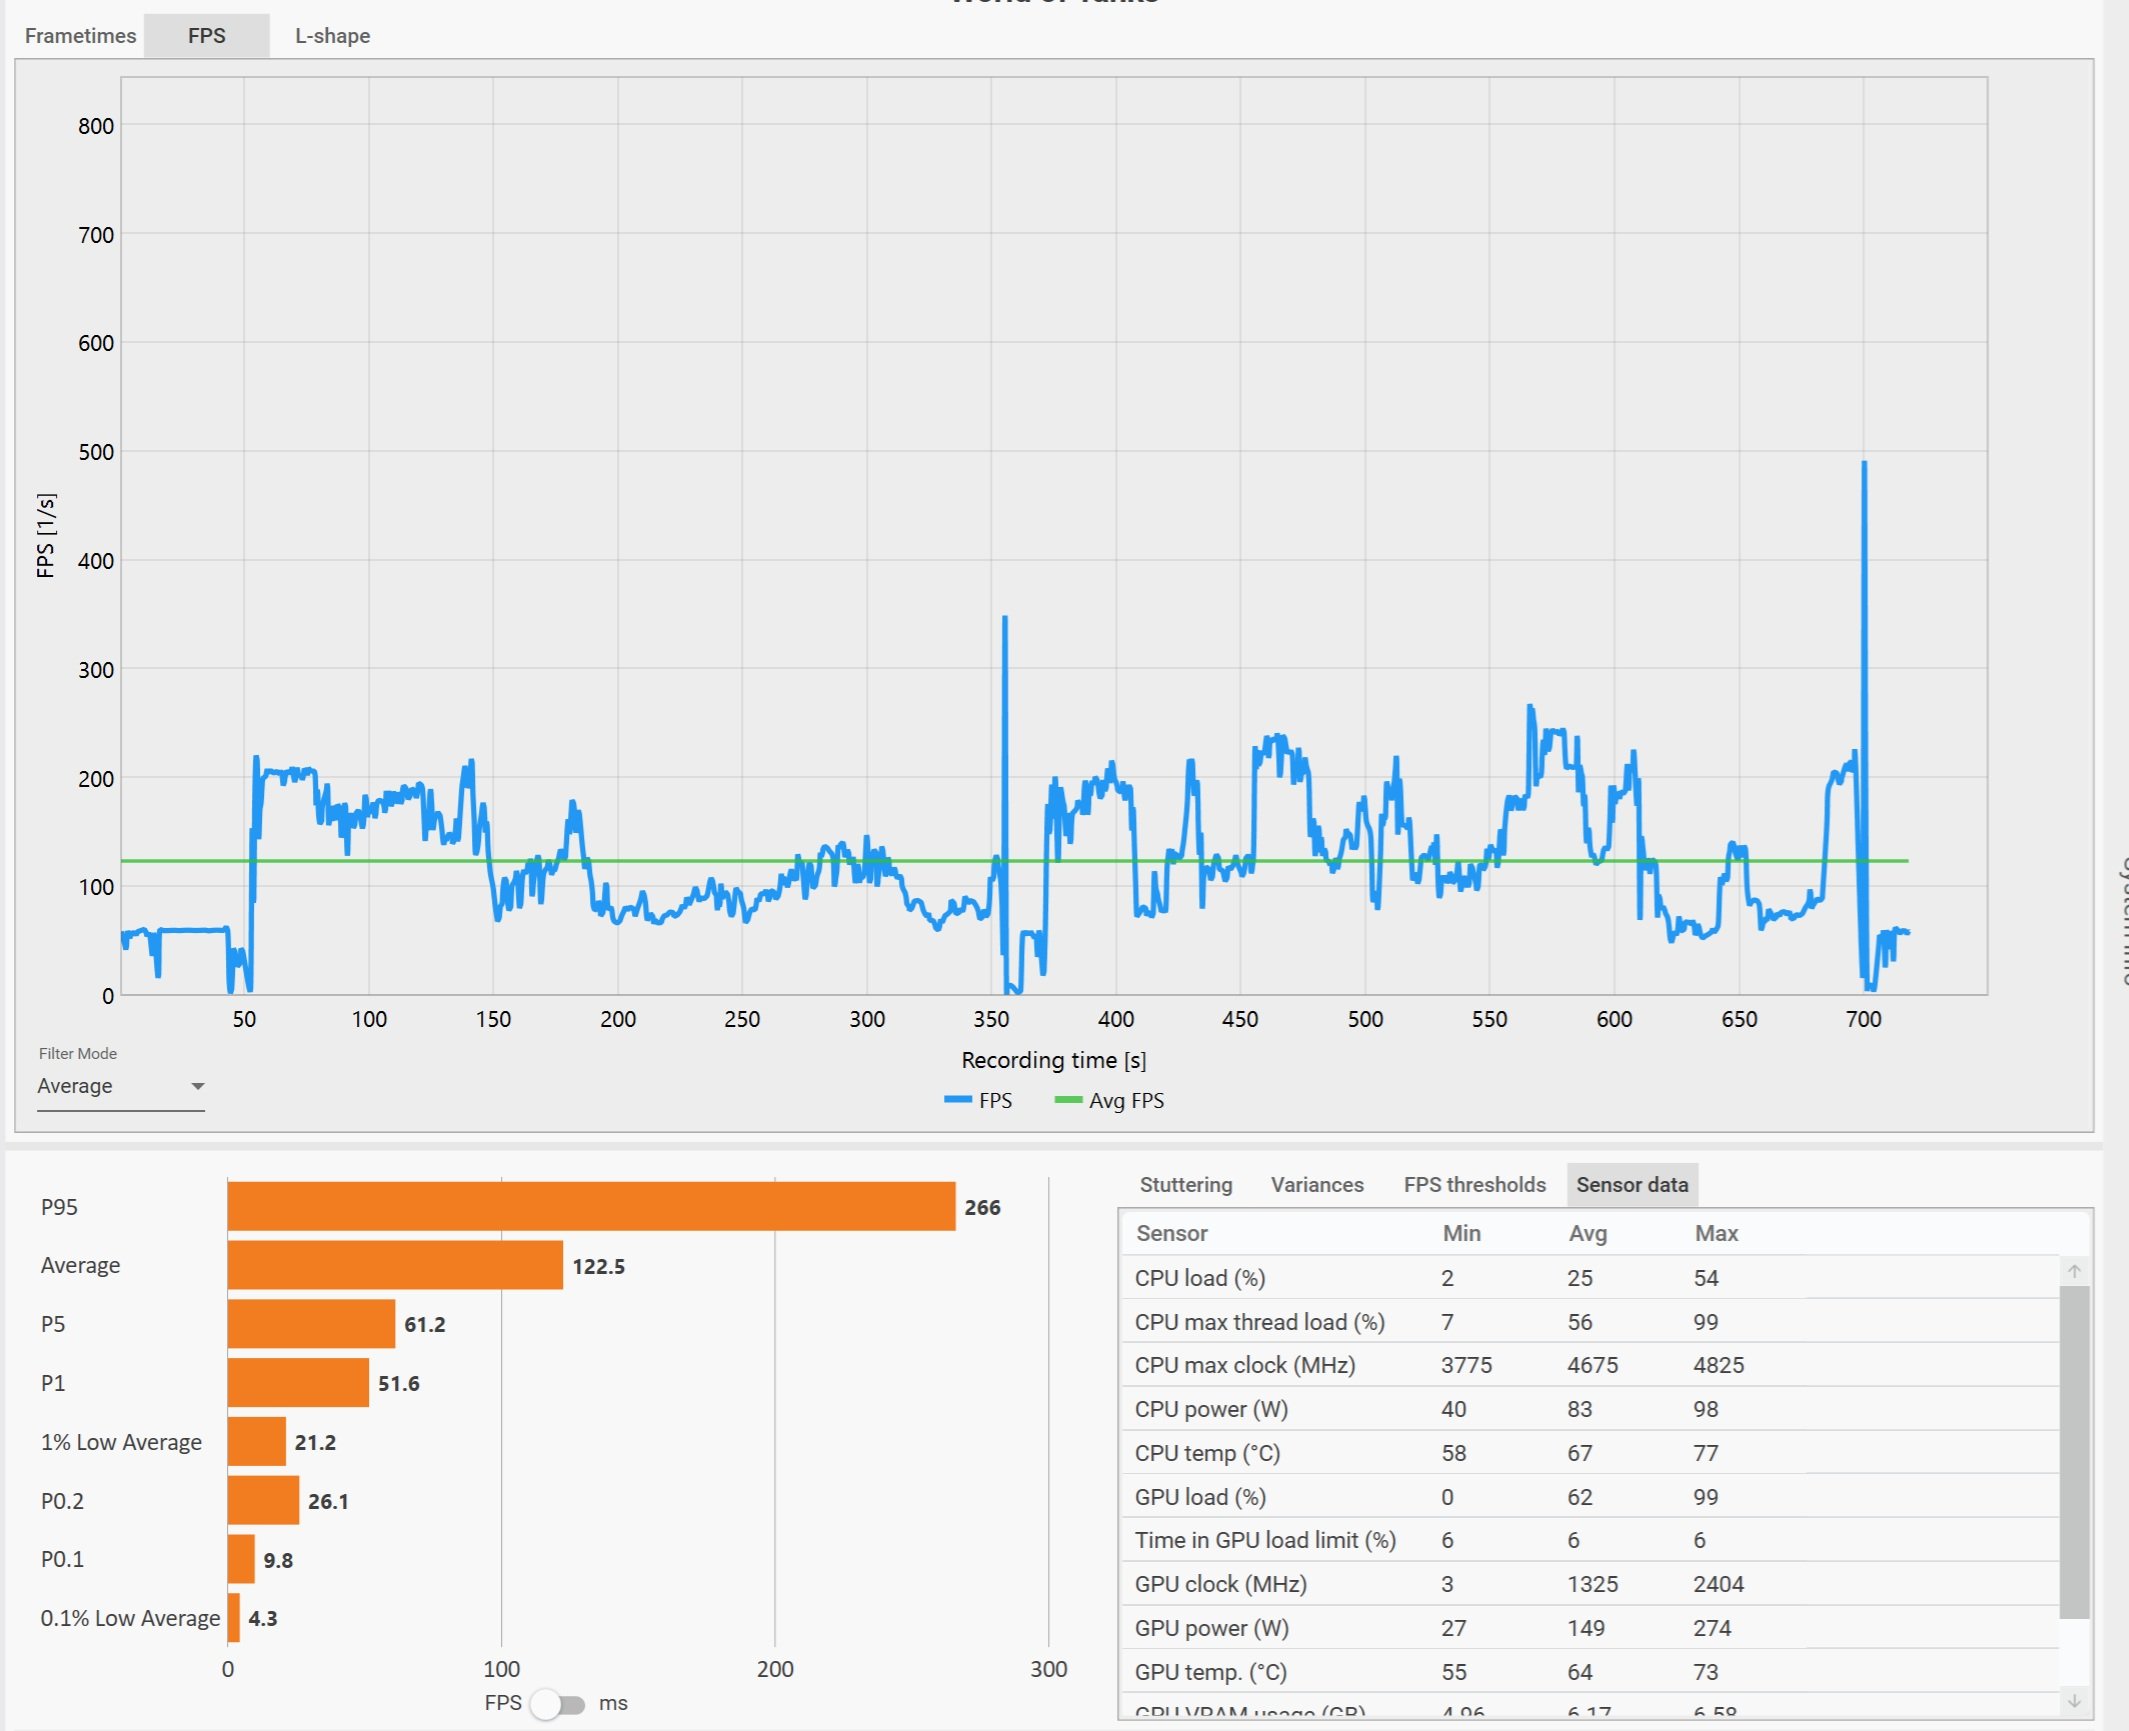Select the Sensor data tab
The height and width of the screenshot is (1731, 2129).
(x=1631, y=1185)
